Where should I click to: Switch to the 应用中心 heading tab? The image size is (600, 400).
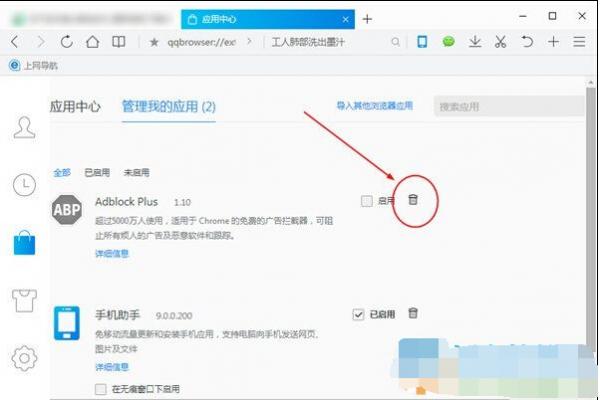click(x=75, y=106)
